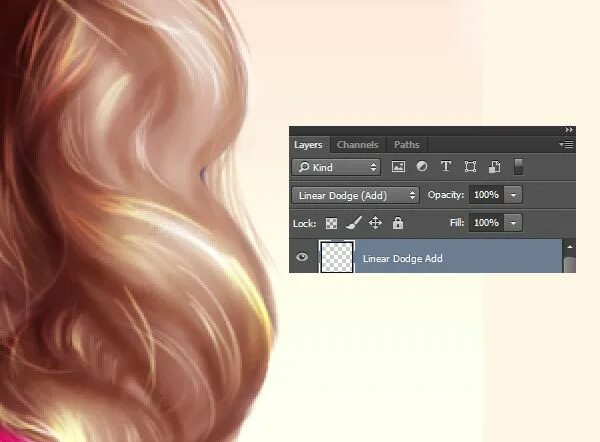Collapse the panel with double arrows
Viewport: 600px width, 442px height.
click(569, 130)
